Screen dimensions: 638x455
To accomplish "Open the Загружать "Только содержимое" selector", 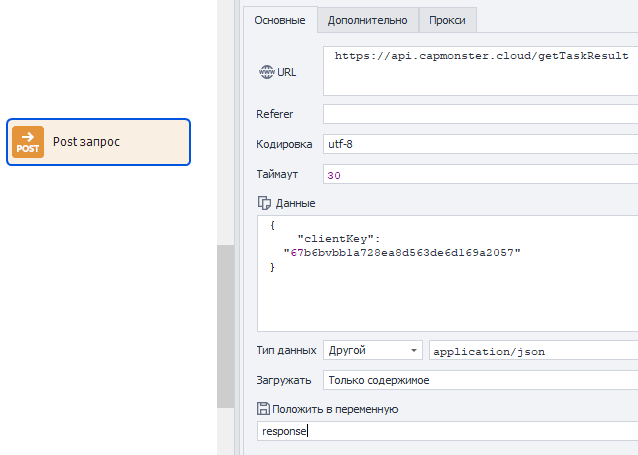I will [x=480, y=380].
